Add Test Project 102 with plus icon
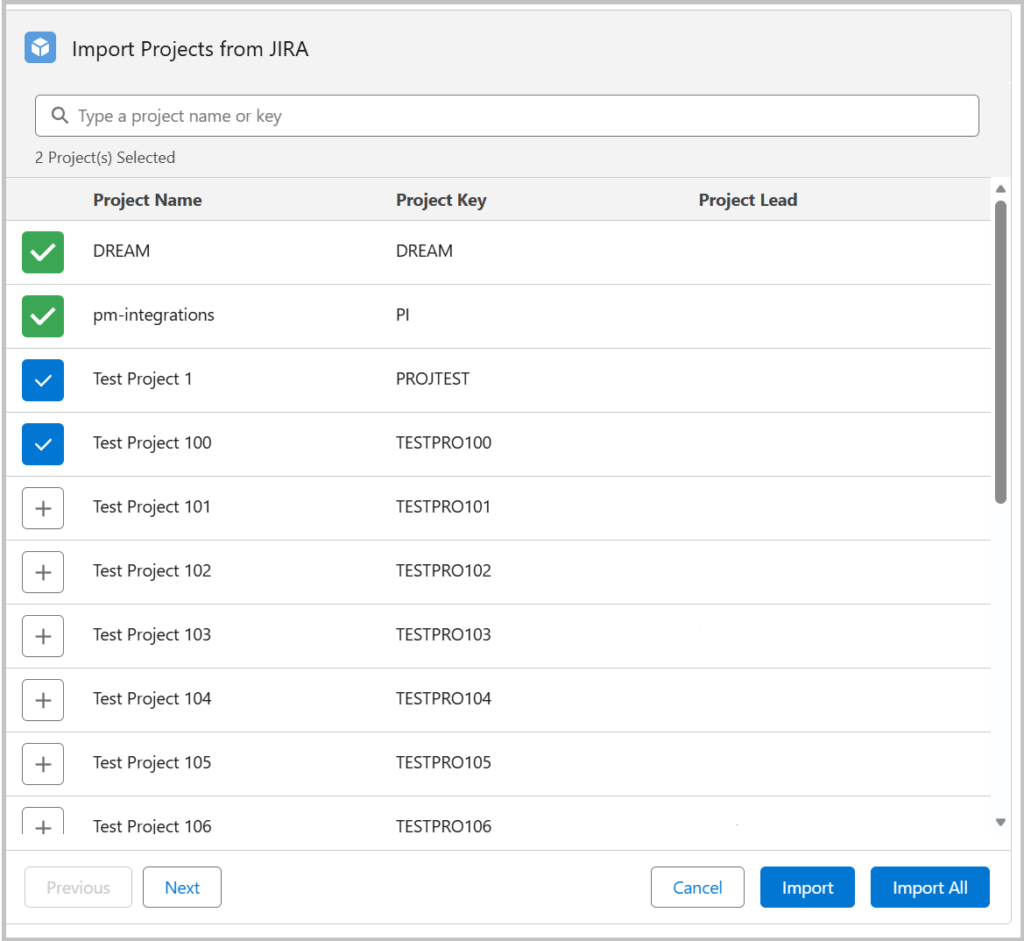This screenshot has width=1024, height=941. (43, 572)
